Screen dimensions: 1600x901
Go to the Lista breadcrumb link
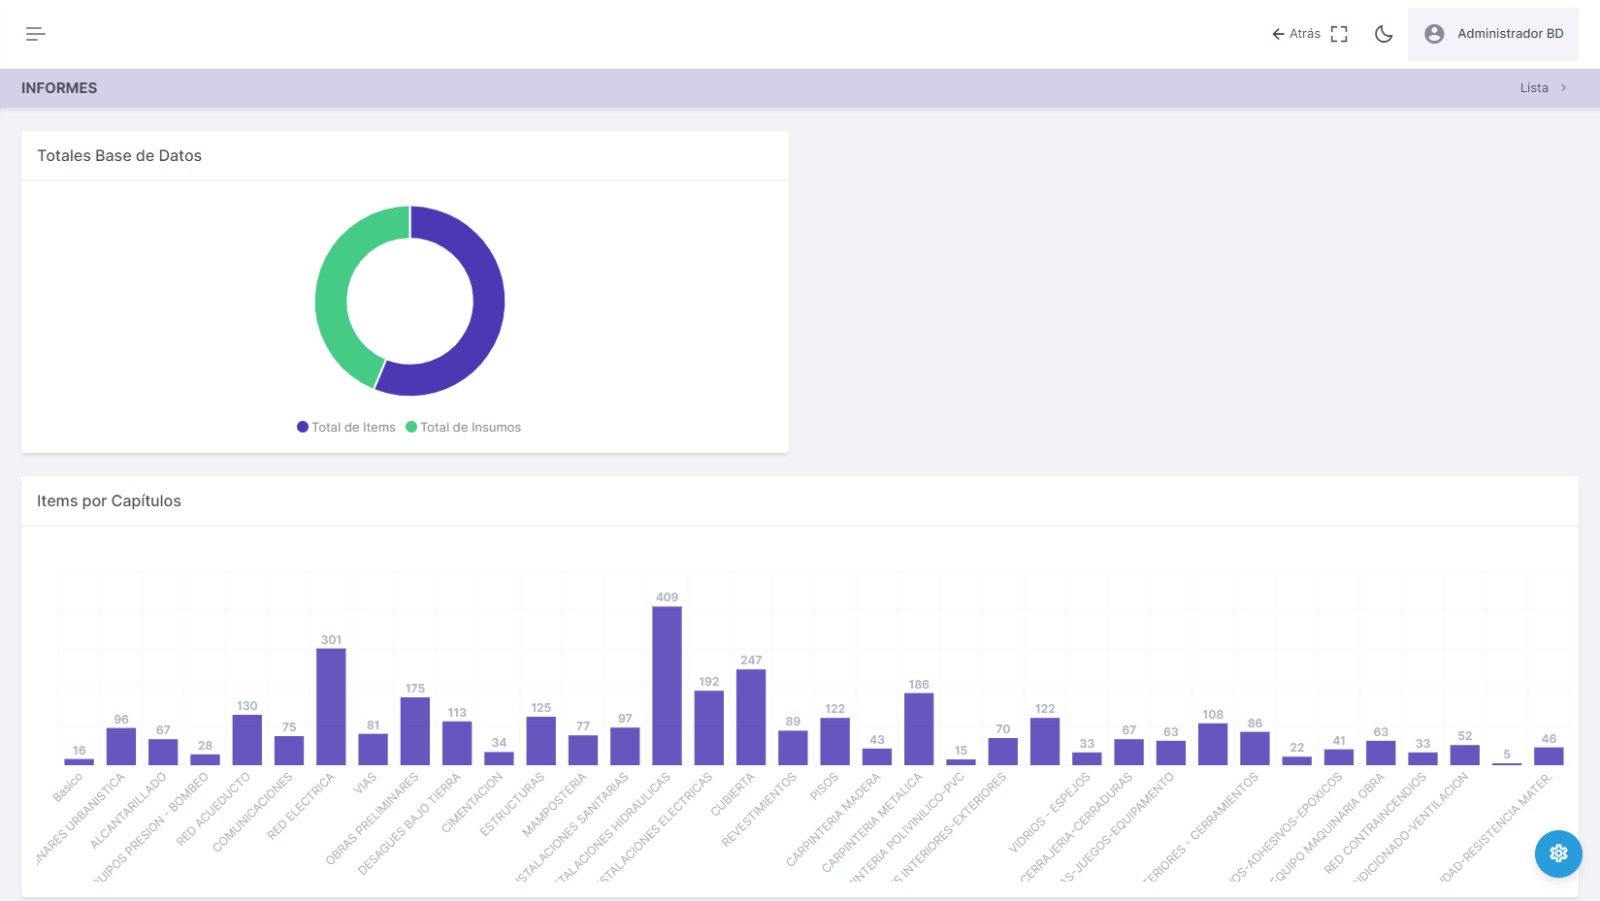pos(1533,88)
